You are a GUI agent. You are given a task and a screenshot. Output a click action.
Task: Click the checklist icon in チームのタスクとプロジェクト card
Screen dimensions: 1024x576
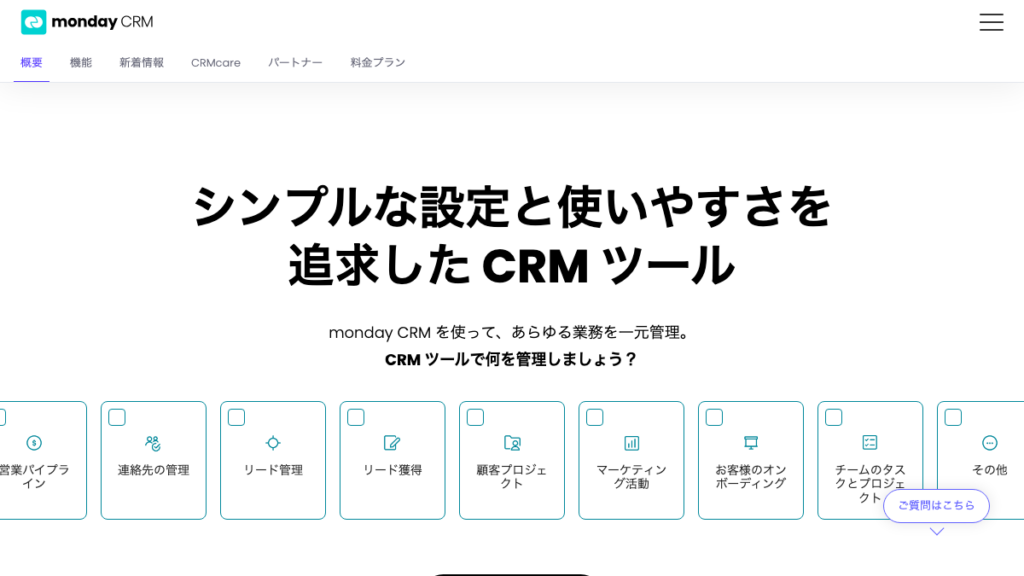[x=870, y=442]
